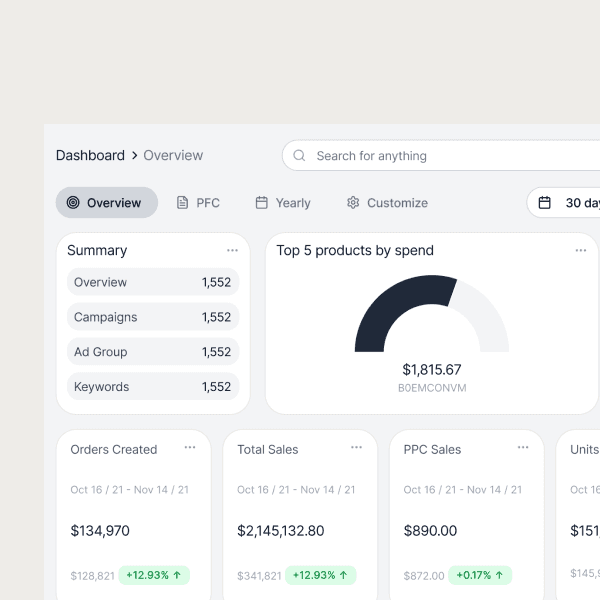Click the $134,970 orders value
This screenshot has width=600, height=600.
pyautogui.click(x=100, y=531)
